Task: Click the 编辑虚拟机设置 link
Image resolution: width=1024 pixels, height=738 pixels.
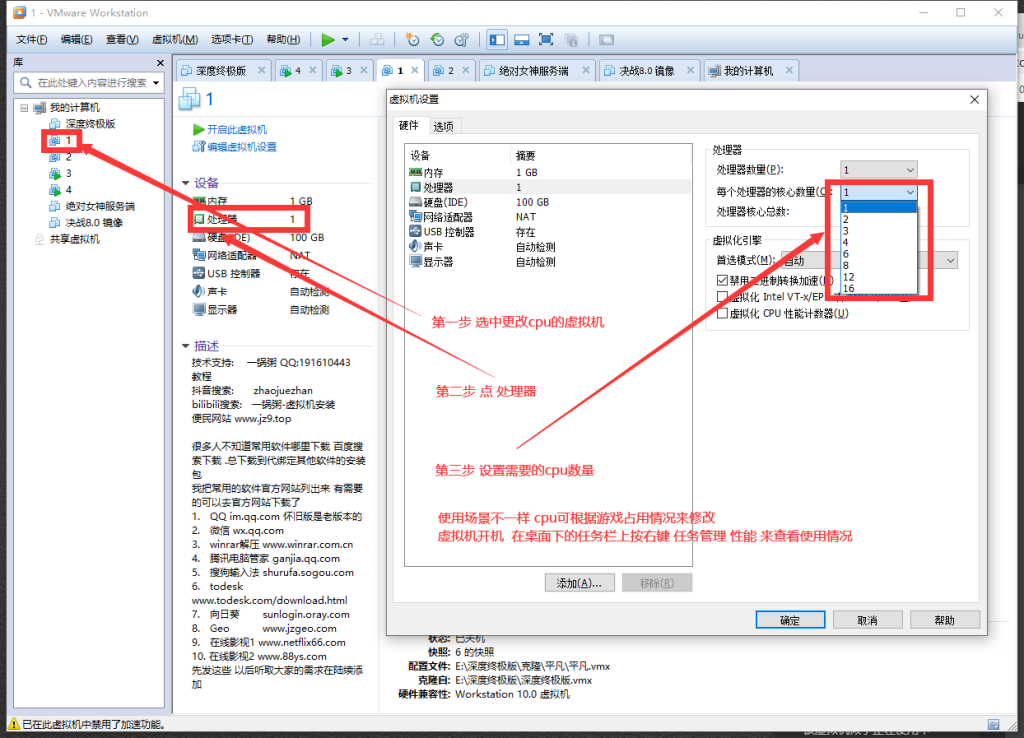Action: [241, 147]
